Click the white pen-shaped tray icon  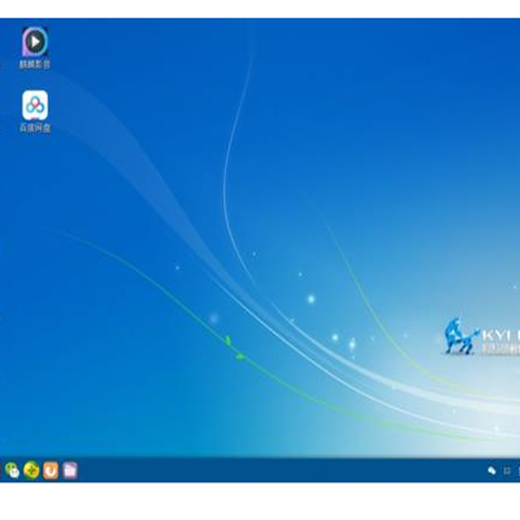pyautogui.click(x=492, y=470)
